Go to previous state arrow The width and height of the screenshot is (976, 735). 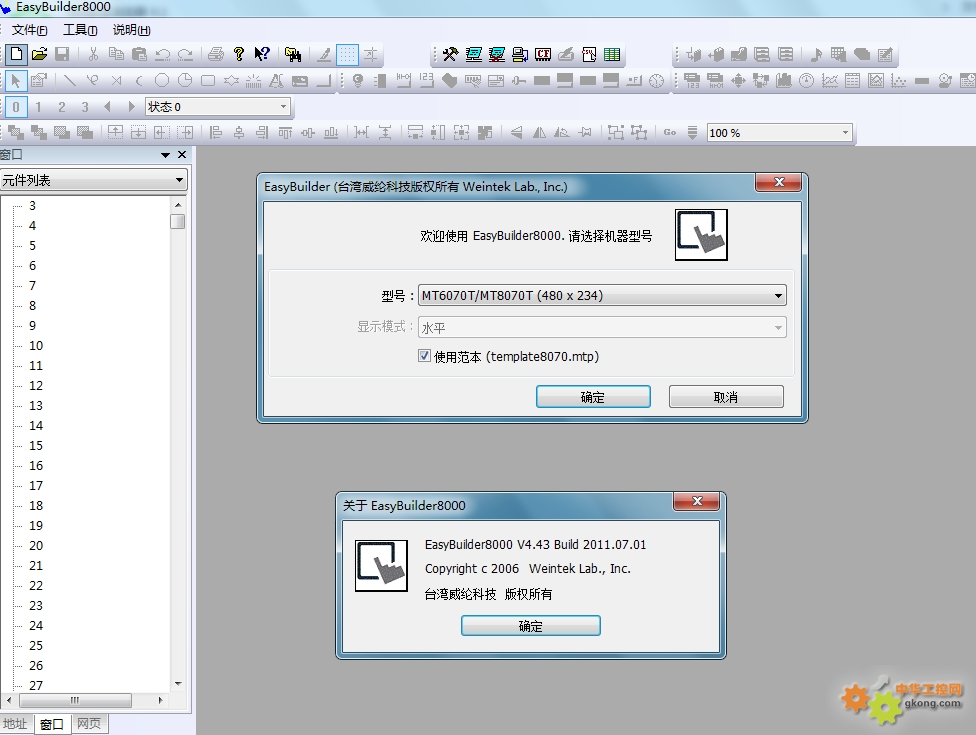click(107, 107)
